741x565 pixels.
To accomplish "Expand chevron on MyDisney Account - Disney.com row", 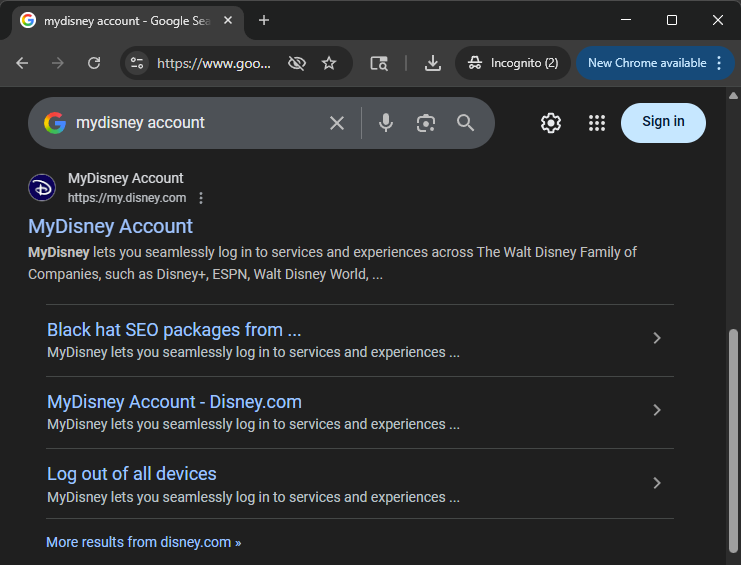I will coord(657,410).
